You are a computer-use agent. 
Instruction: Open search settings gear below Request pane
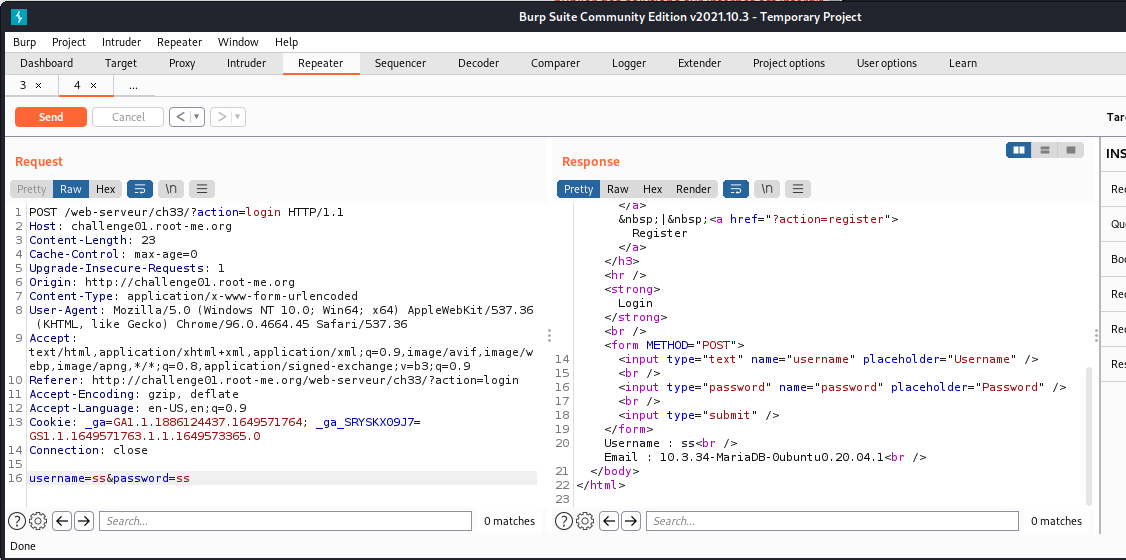(38, 521)
